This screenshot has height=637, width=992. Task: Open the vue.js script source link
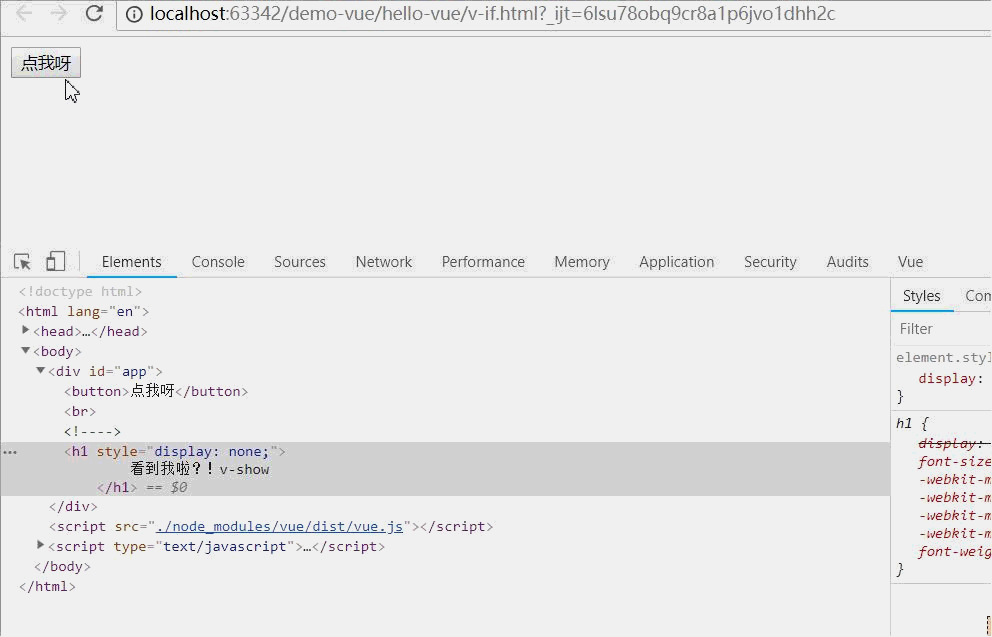pyautogui.click(x=279, y=526)
